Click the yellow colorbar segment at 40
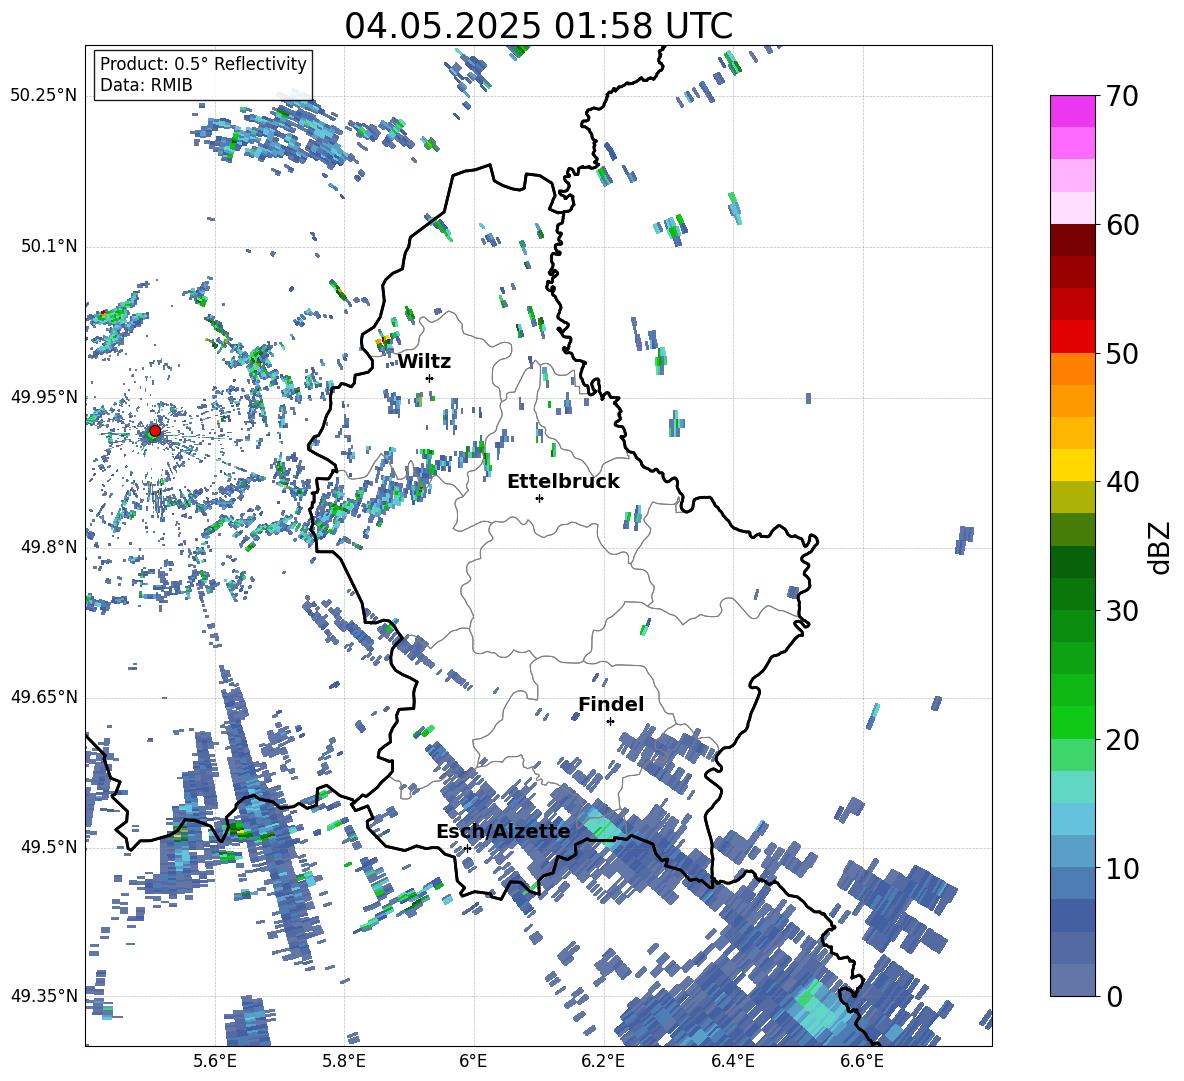This screenshot has width=1184, height=1081. point(1072,465)
